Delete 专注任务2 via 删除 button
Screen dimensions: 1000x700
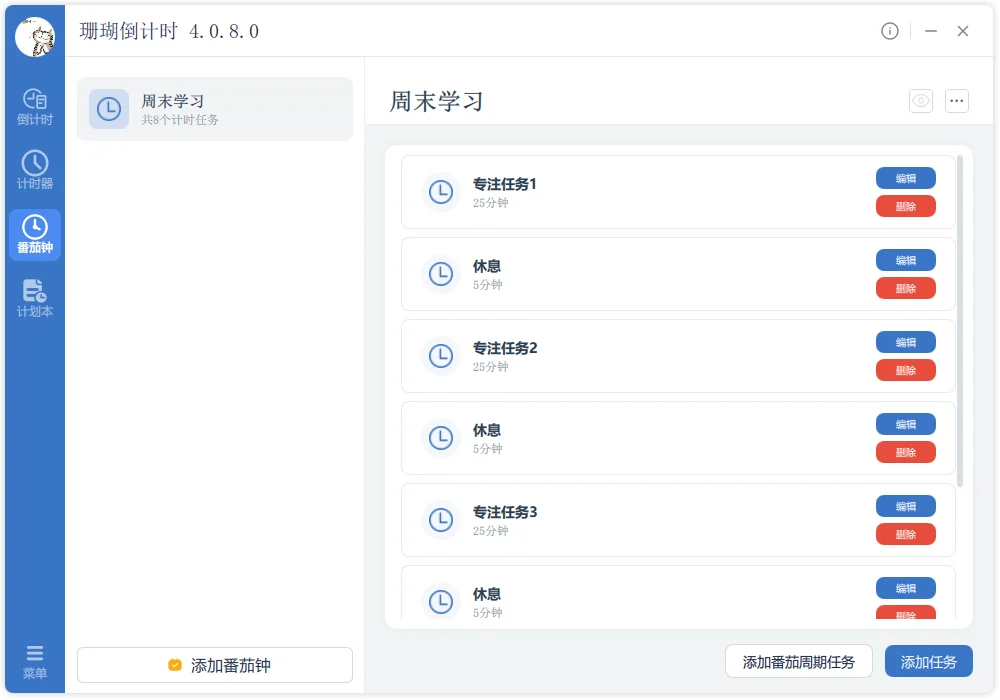click(x=906, y=370)
